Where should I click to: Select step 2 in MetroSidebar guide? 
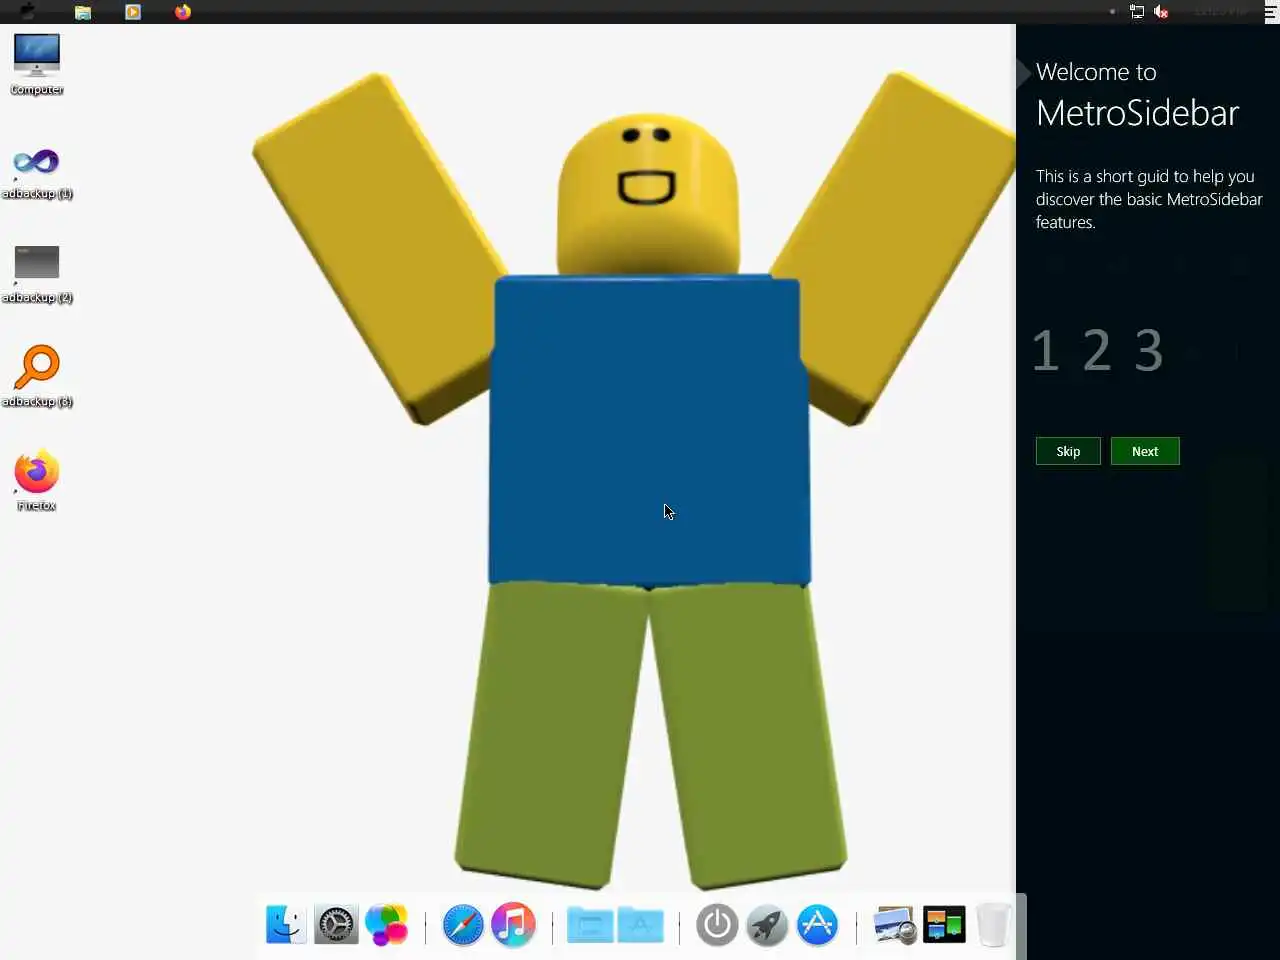tap(1097, 351)
